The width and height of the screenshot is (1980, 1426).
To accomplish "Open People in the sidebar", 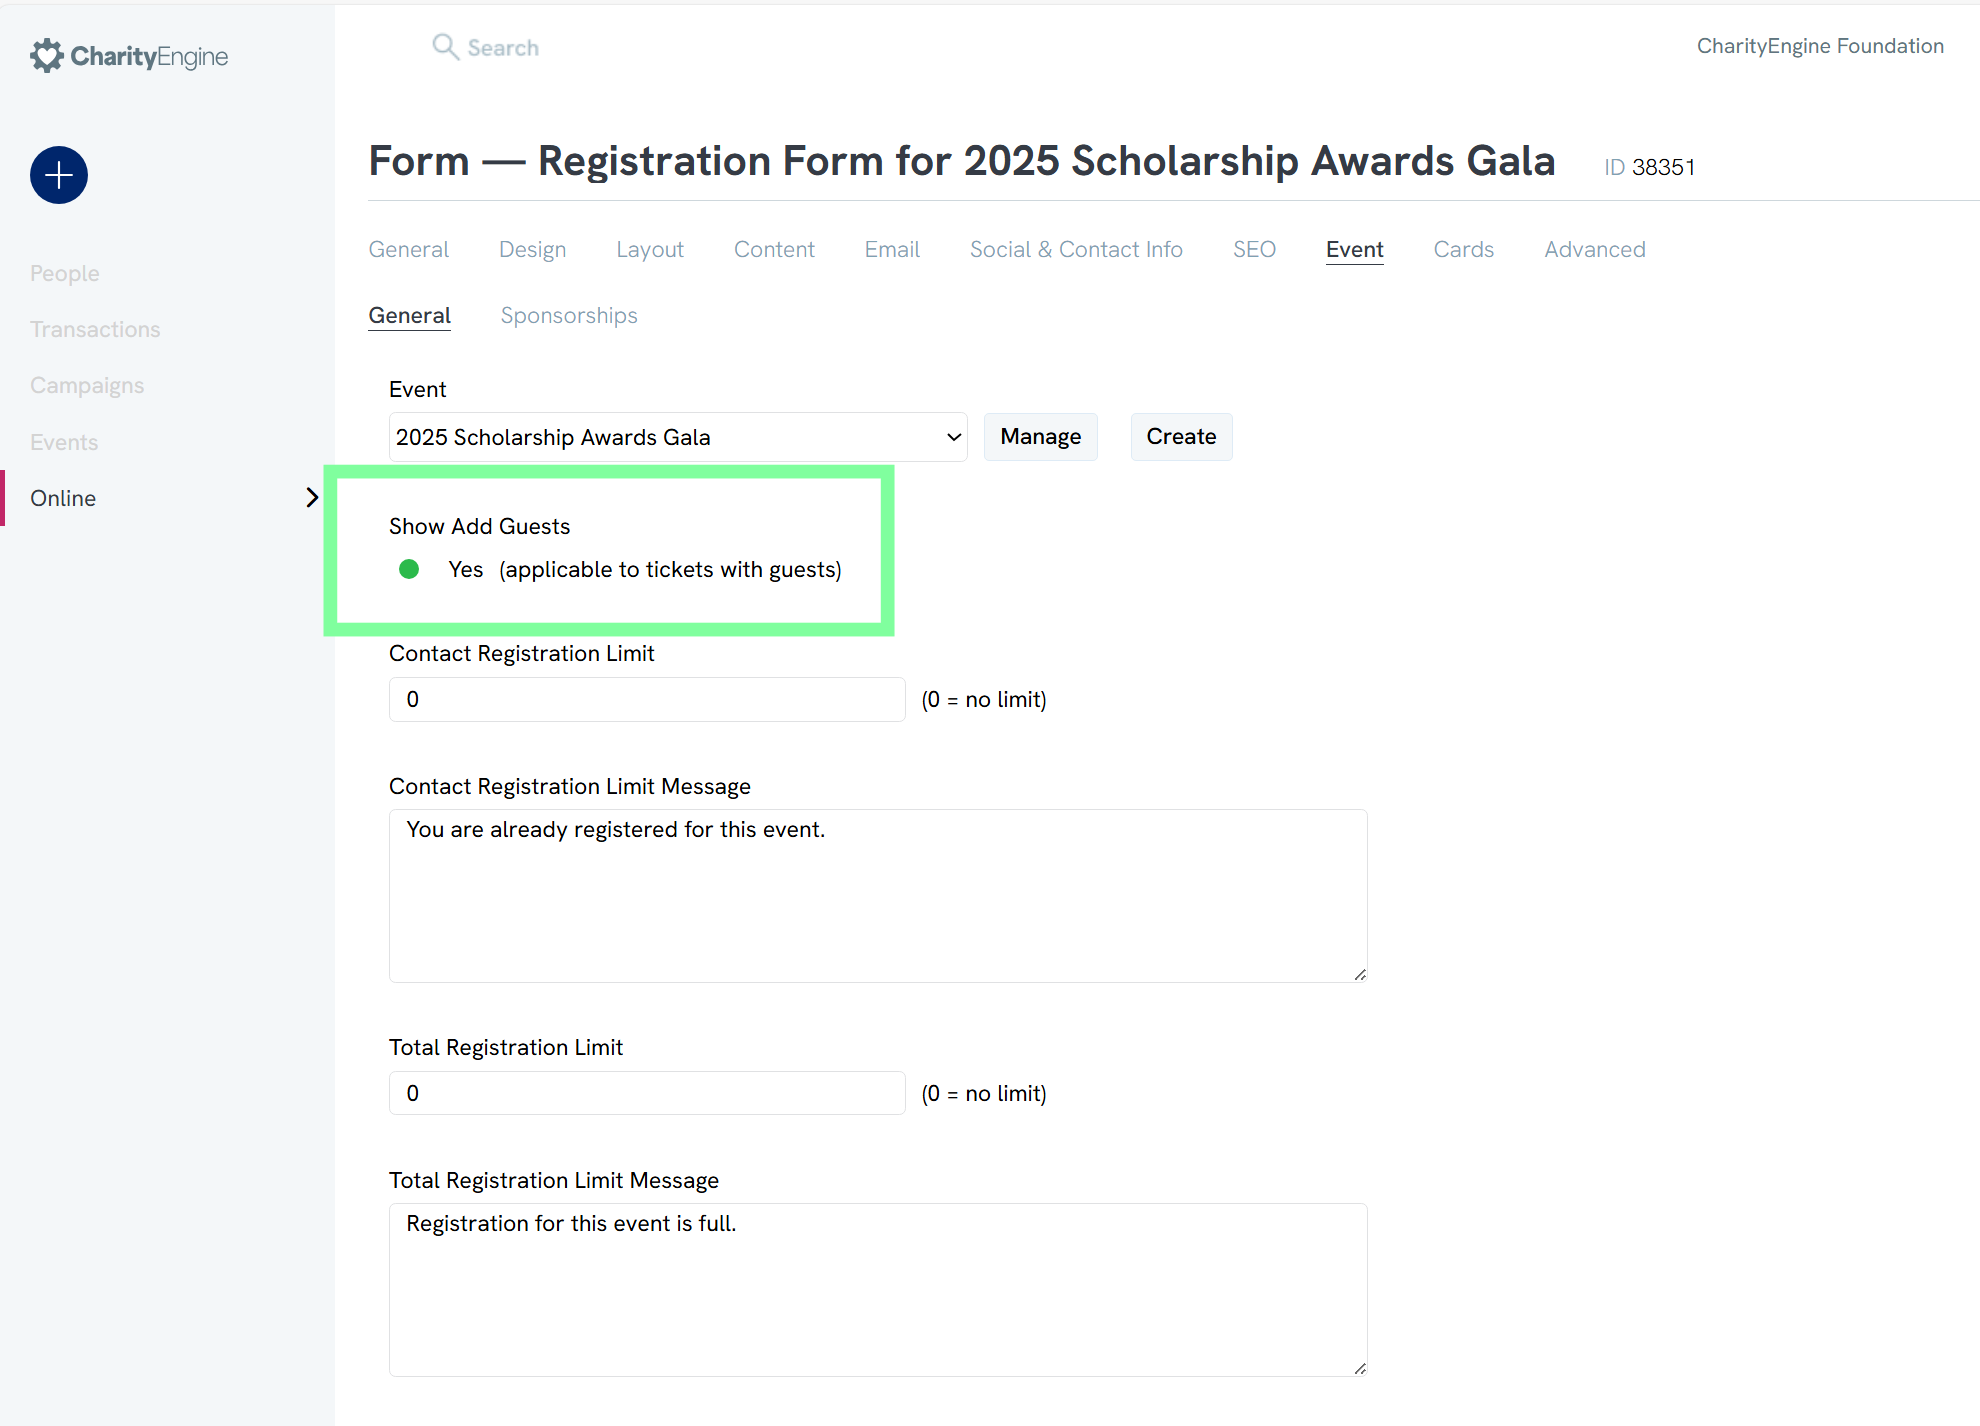I will (64, 273).
